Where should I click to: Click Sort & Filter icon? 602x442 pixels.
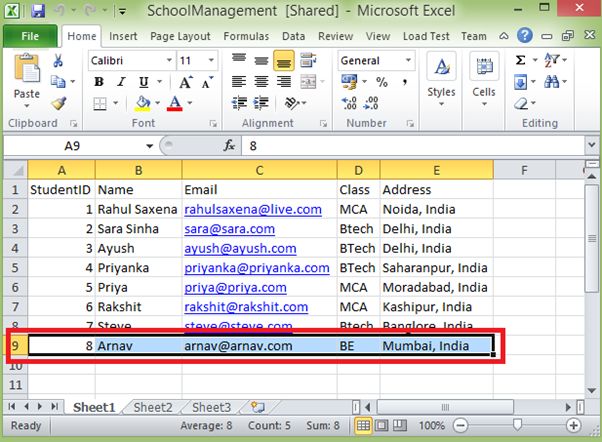[552, 60]
